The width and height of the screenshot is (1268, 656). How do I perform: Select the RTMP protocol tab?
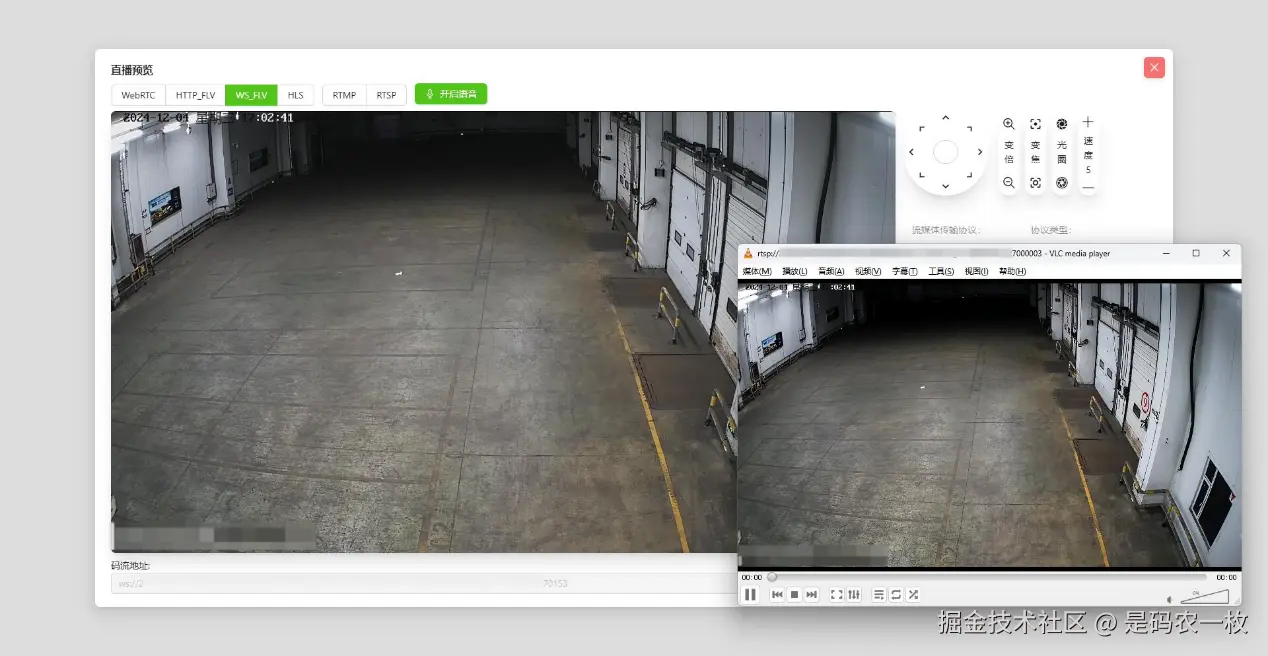click(x=345, y=95)
